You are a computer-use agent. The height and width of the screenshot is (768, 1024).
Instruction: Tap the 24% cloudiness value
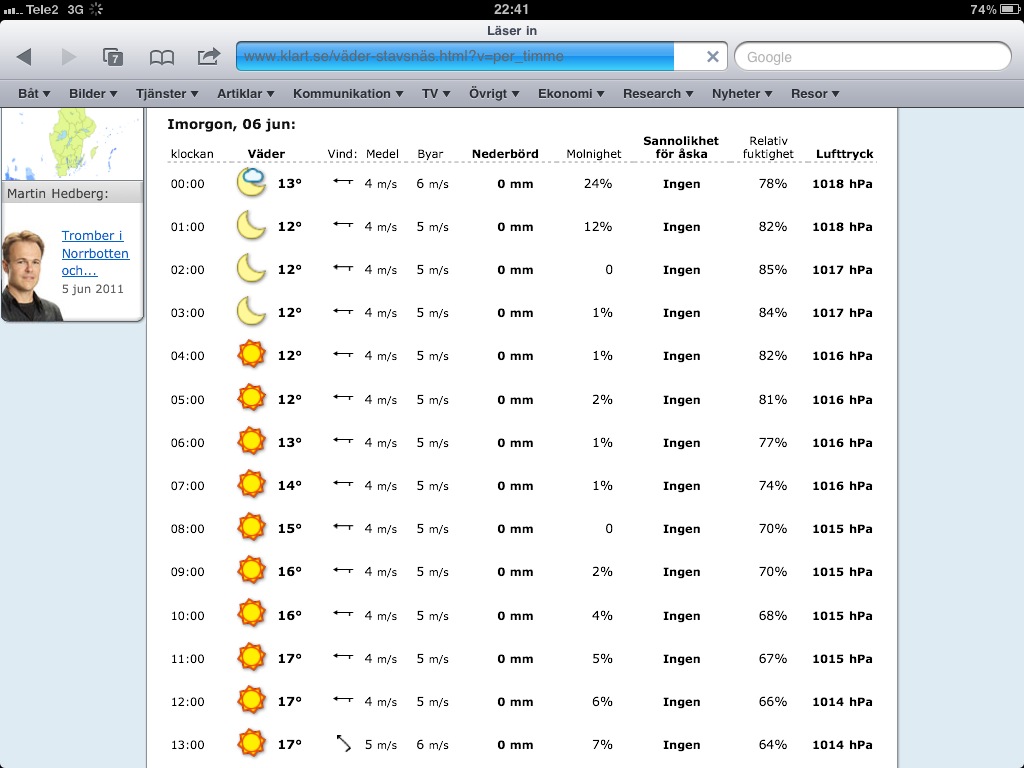598,184
